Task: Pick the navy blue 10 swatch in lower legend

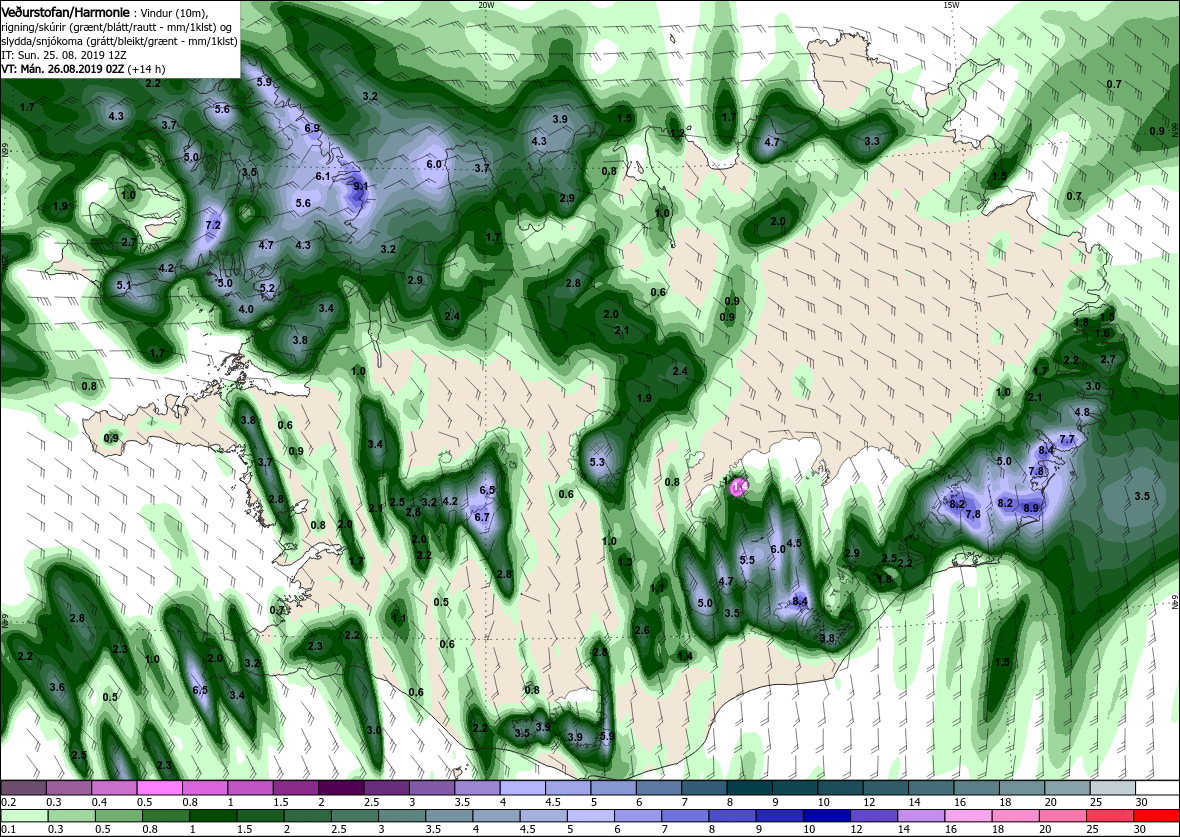Action: click(x=825, y=817)
